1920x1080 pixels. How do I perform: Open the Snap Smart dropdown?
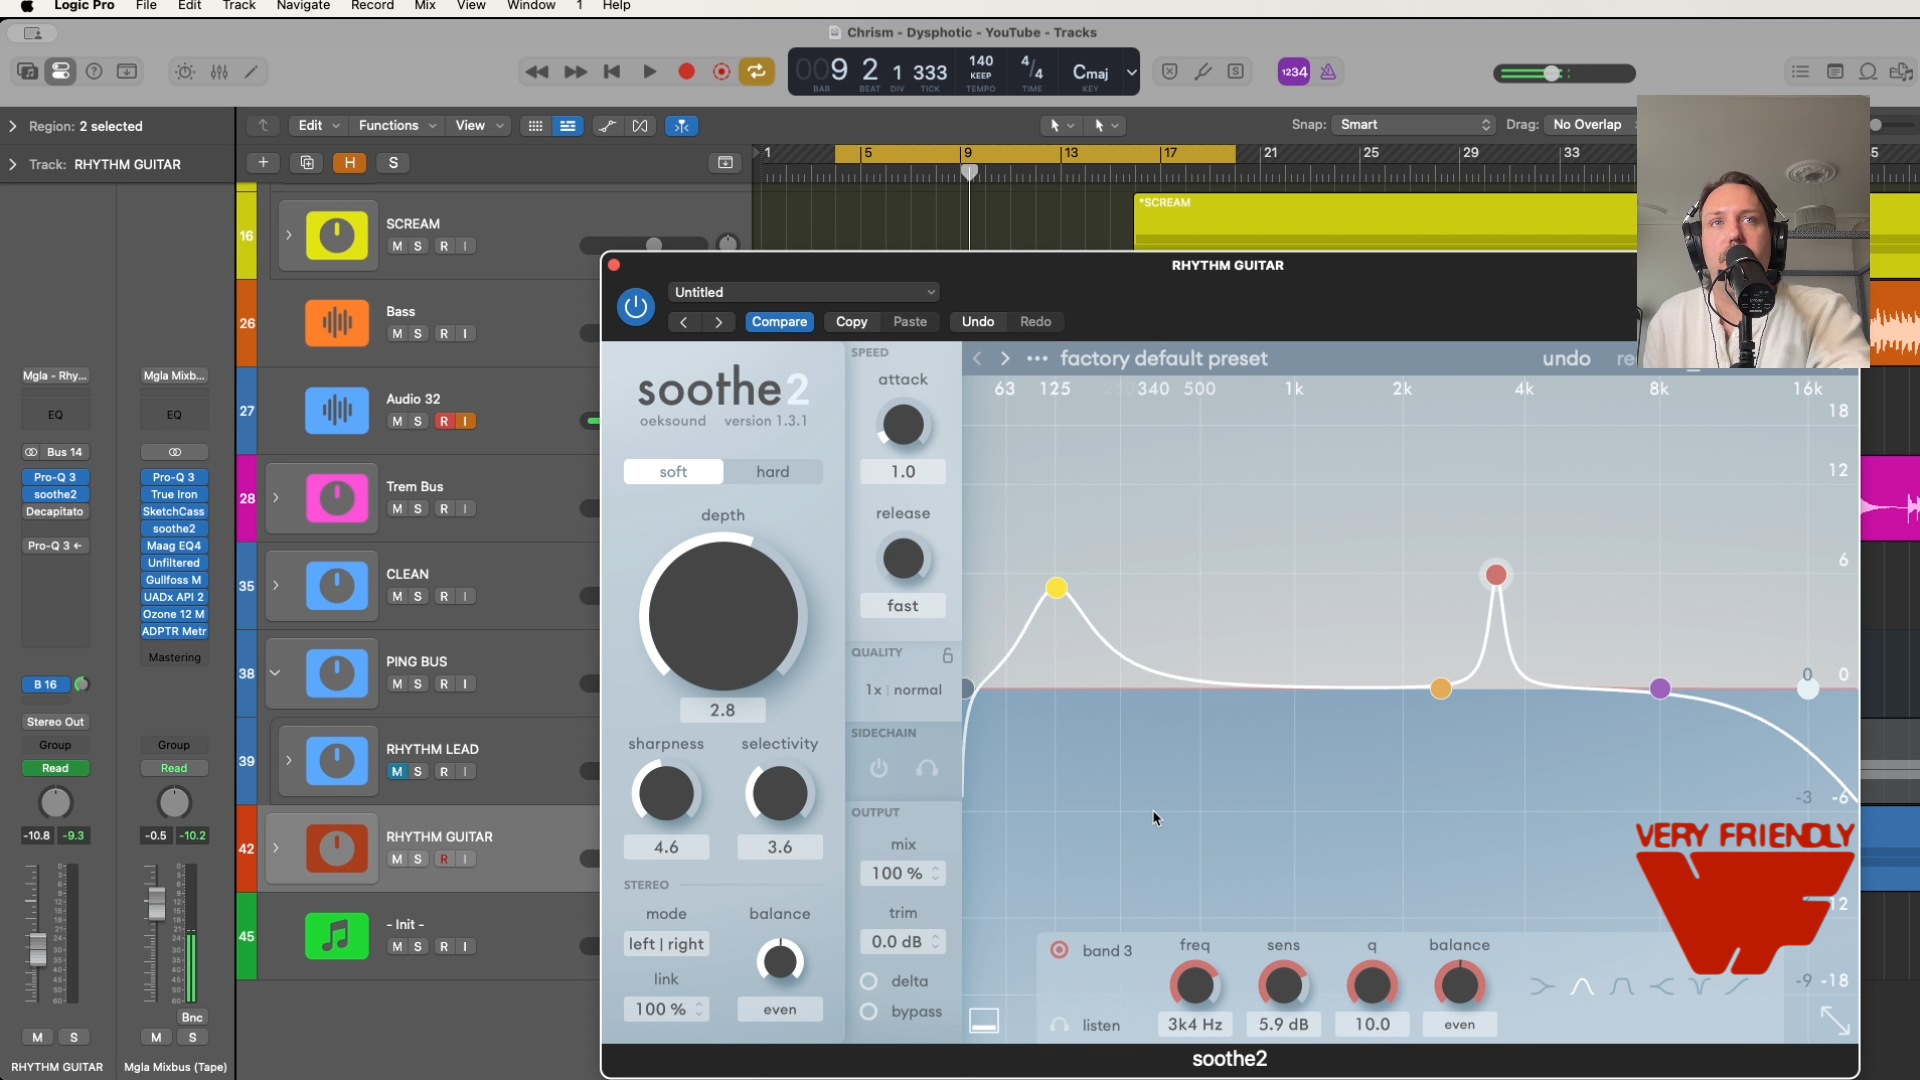tap(1414, 125)
